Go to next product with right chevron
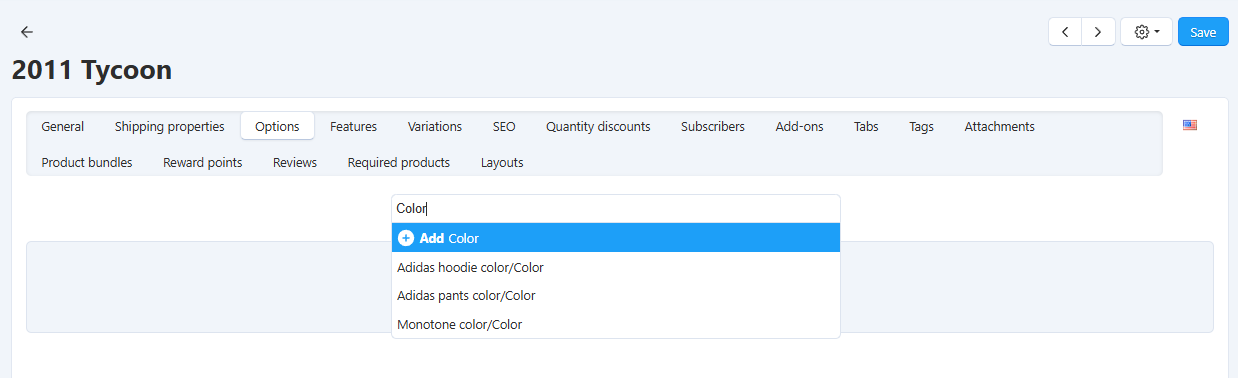1238x378 pixels. [x=1098, y=32]
